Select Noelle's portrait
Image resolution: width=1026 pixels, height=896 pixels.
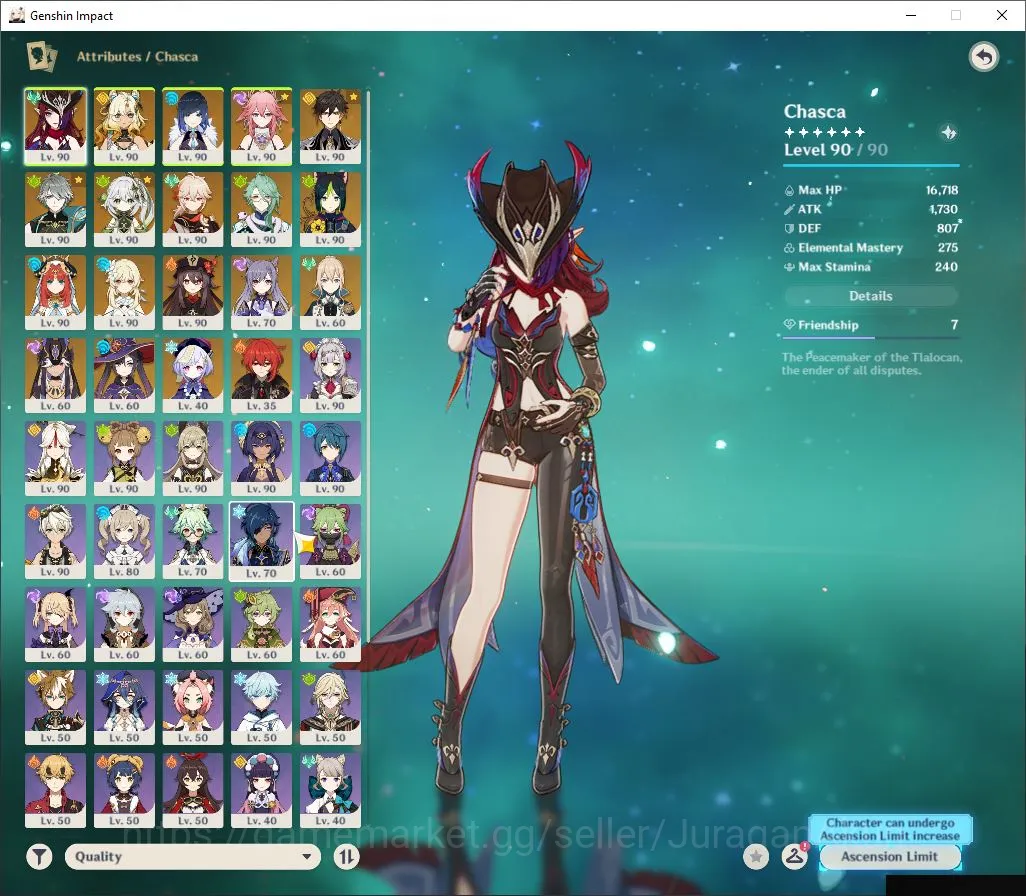point(330,376)
